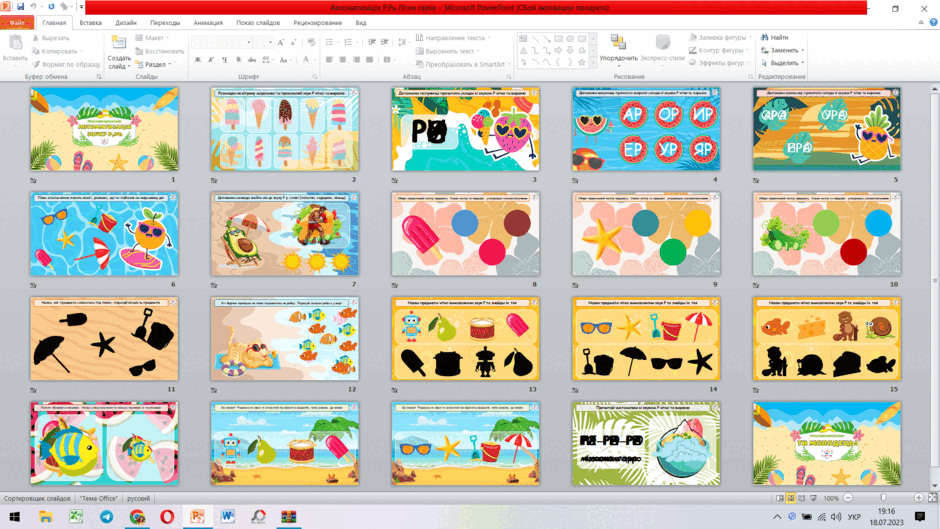Toggle italic К formatting button
940x529 pixels.
click(211, 59)
